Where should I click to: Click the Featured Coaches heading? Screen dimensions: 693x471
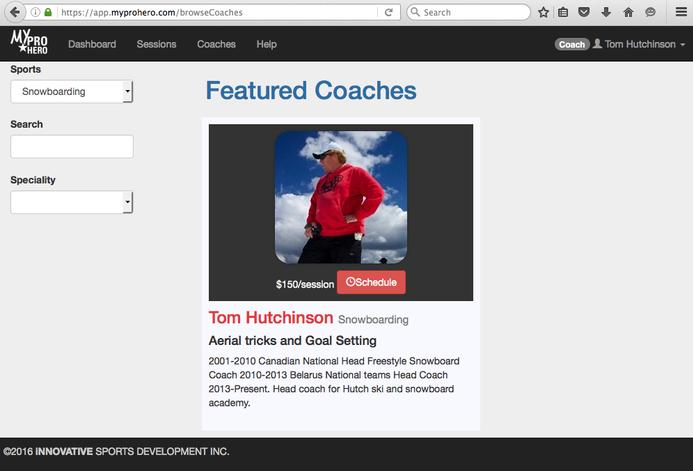coord(311,91)
